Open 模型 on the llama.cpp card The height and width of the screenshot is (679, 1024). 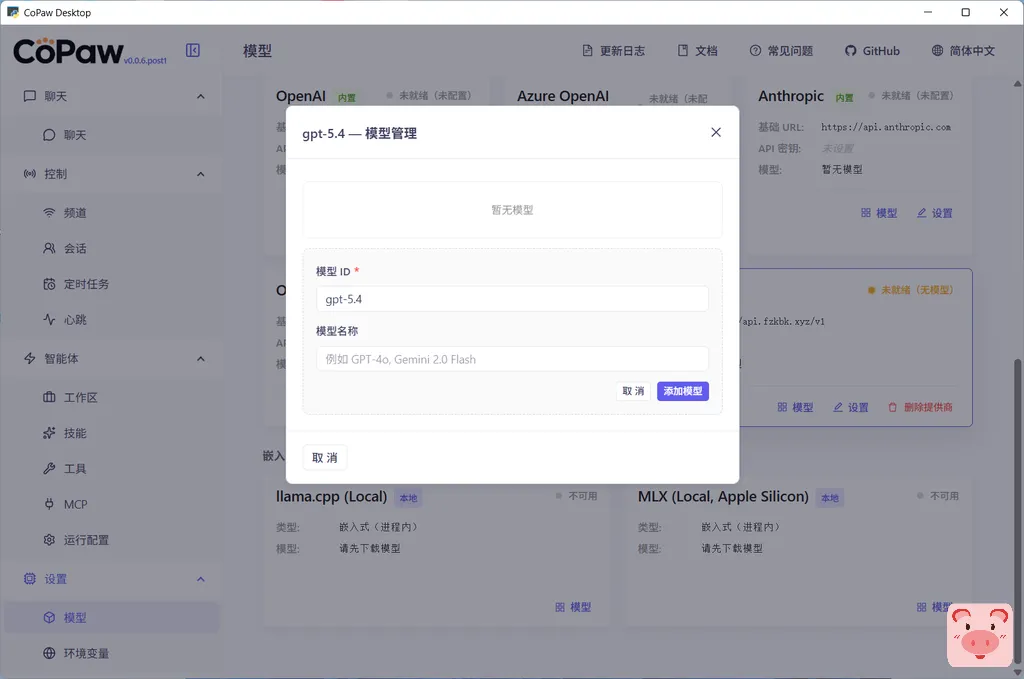[x=573, y=607]
